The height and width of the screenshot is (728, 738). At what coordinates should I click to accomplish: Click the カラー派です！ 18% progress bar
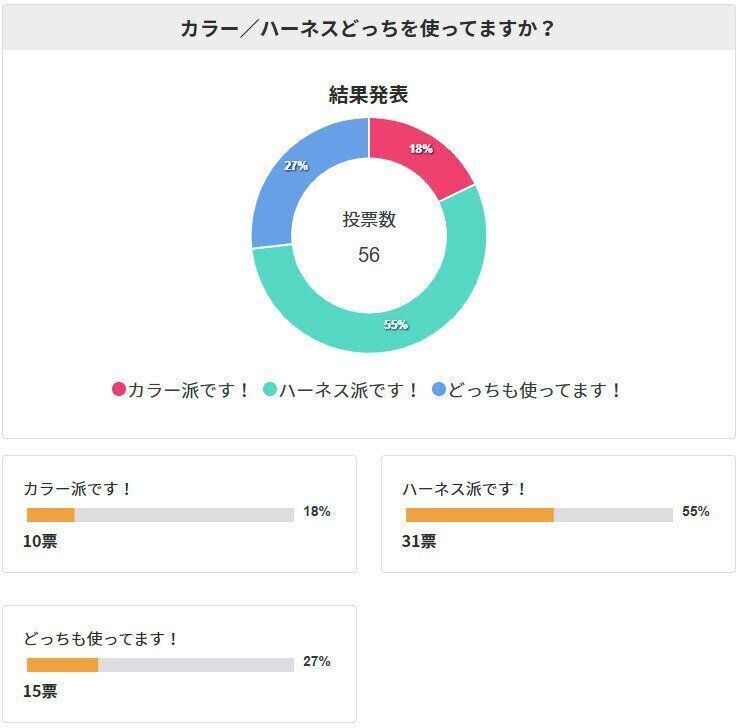160,515
